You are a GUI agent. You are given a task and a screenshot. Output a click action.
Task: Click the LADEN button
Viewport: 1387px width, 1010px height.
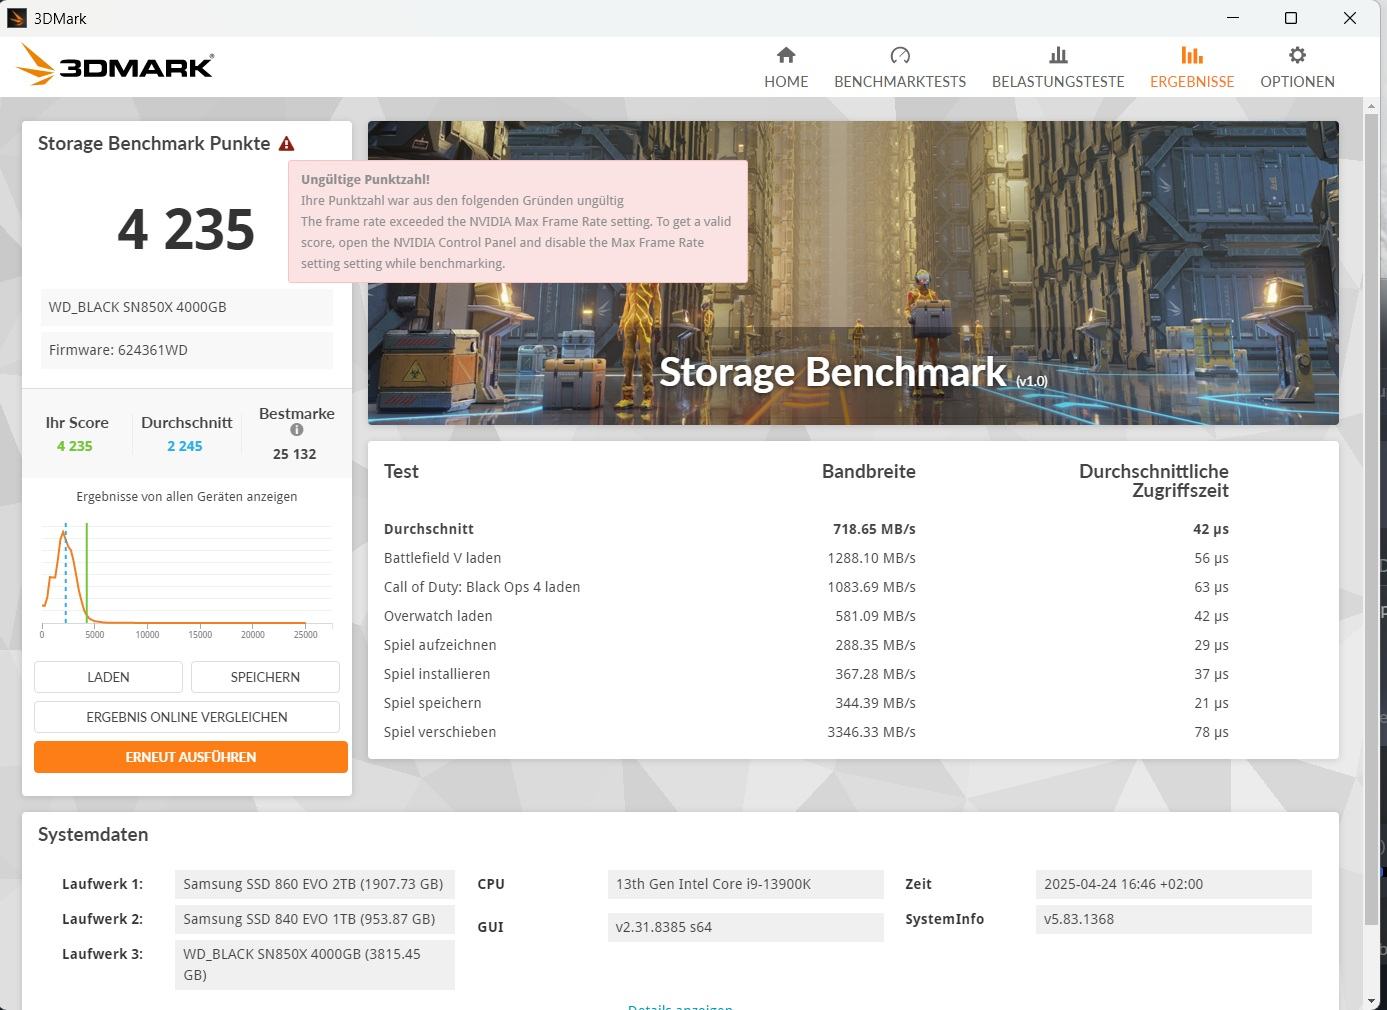tap(108, 677)
